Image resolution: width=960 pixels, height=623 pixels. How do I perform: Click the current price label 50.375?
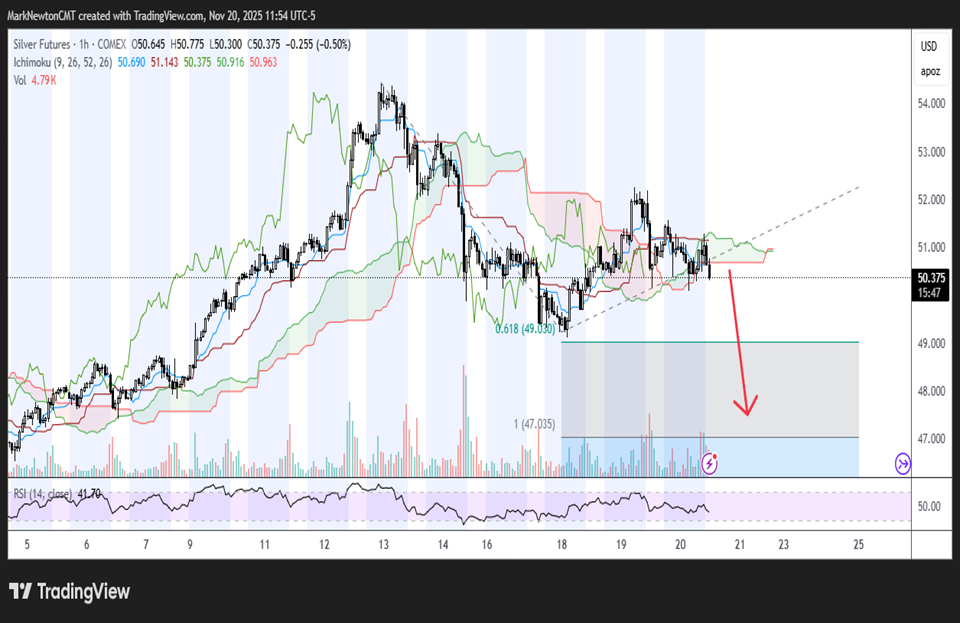[x=931, y=277]
